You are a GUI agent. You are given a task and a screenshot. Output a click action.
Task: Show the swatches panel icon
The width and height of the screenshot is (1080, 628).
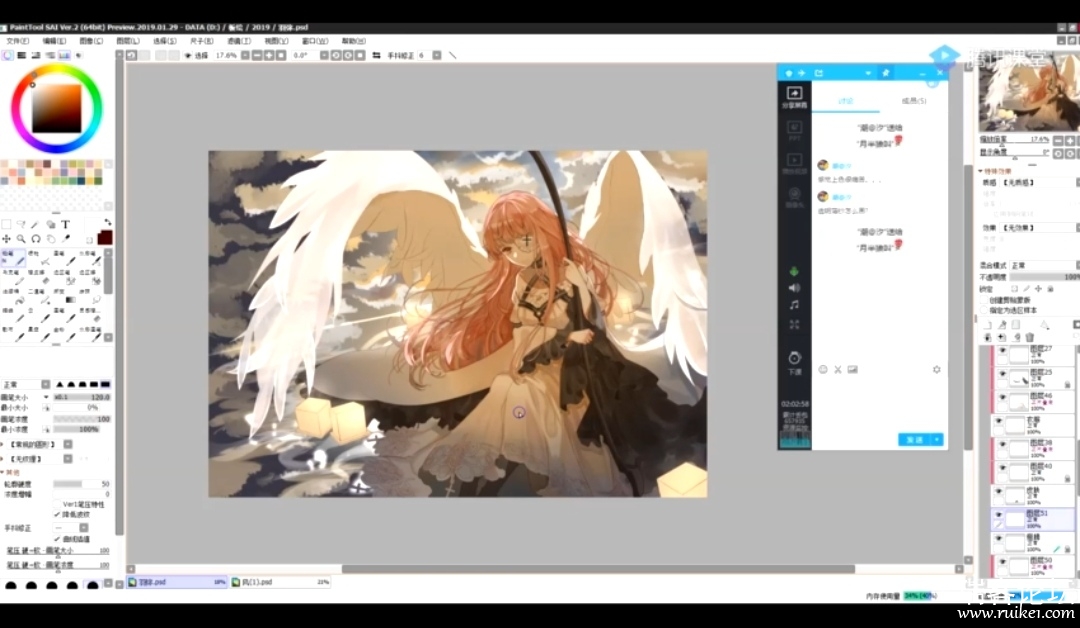(64, 55)
